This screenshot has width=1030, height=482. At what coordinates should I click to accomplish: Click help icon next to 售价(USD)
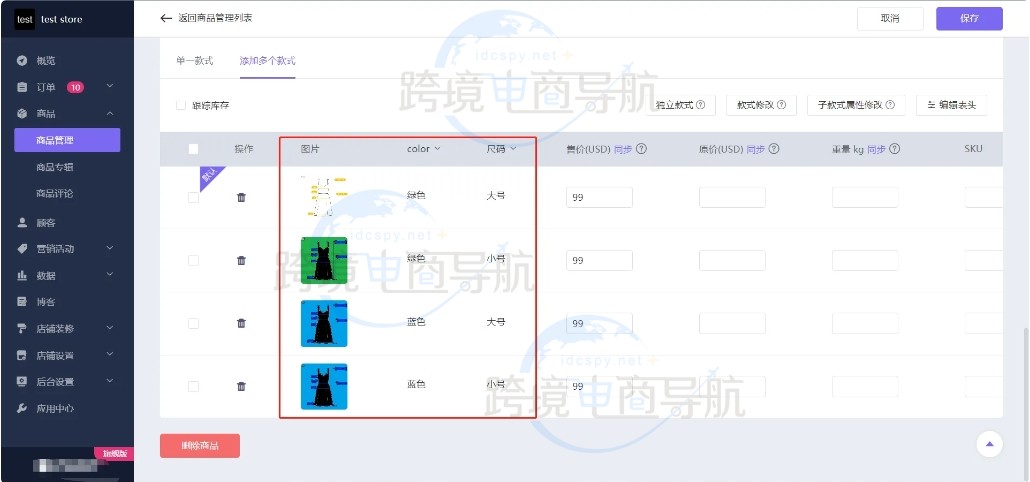[x=642, y=149]
